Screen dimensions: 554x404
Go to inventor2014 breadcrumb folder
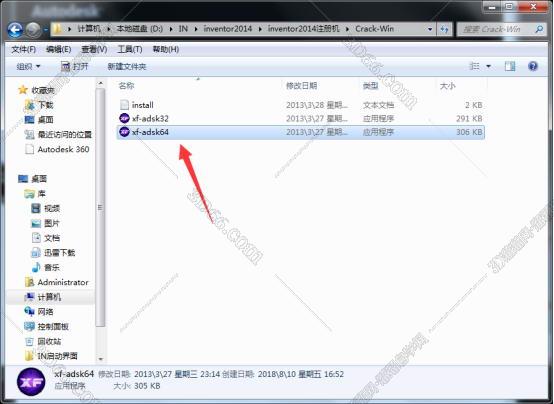pyautogui.click(x=228, y=29)
